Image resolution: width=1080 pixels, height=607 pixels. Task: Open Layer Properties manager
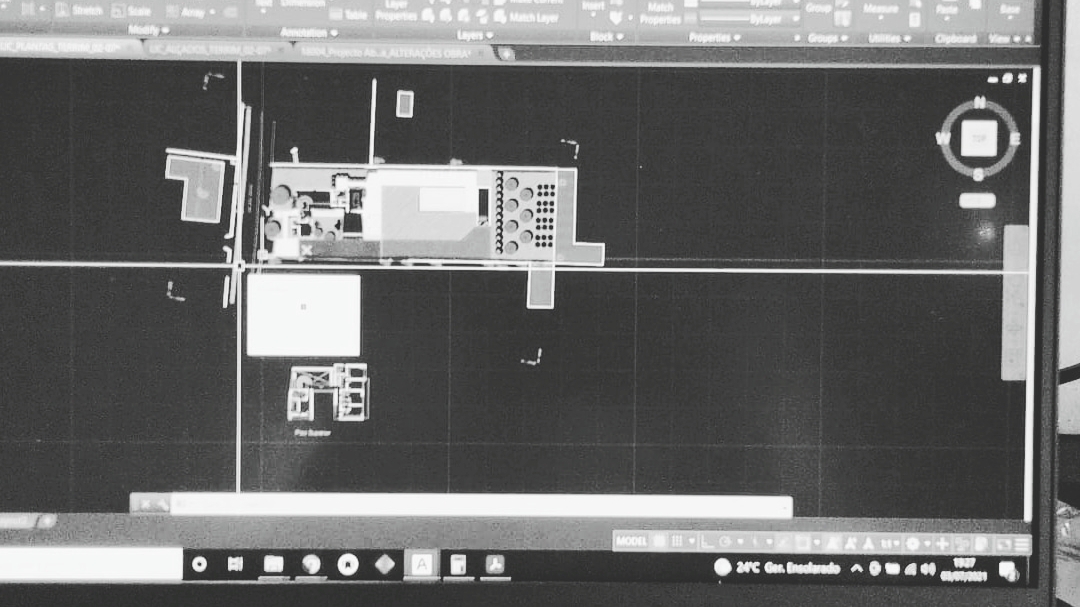pos(396,11)
